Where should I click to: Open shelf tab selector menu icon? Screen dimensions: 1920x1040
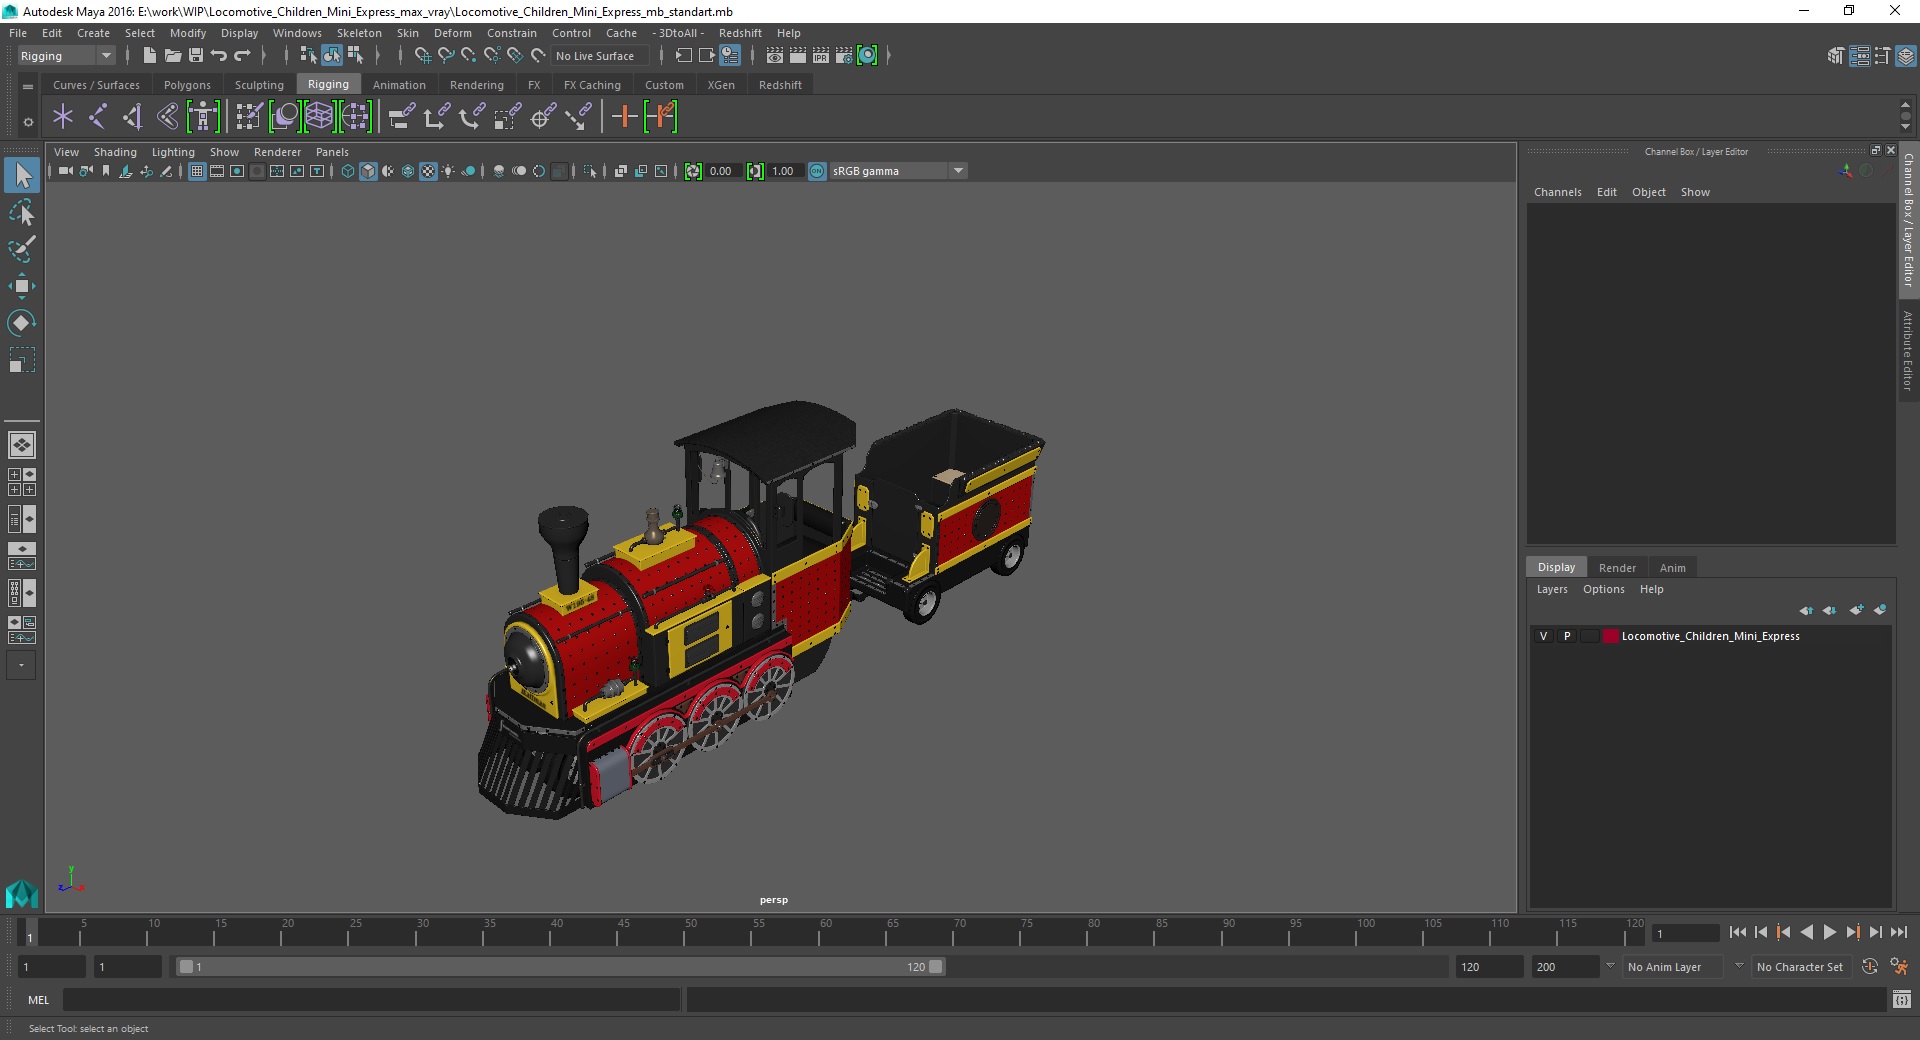[28, 87]
